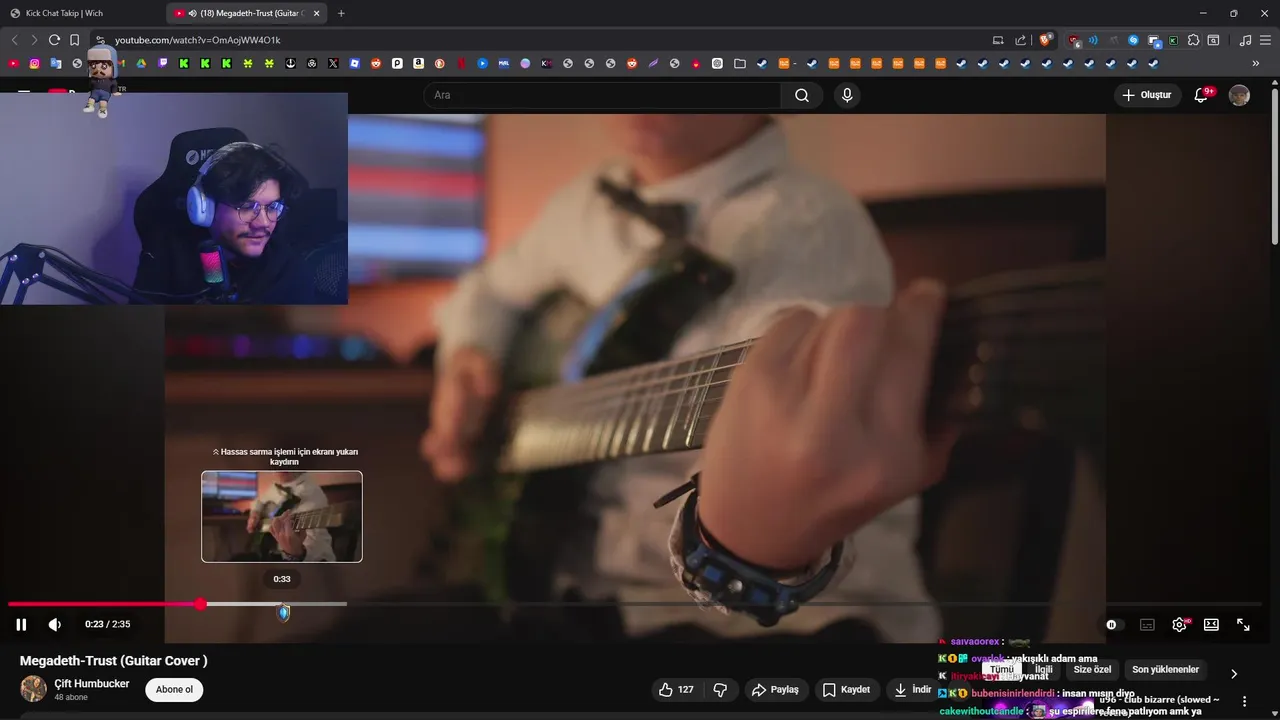Image resolution: width=1280 pixels, height=720 pixels.
Task: Open account avatar menu
Action: [1239, 95]
